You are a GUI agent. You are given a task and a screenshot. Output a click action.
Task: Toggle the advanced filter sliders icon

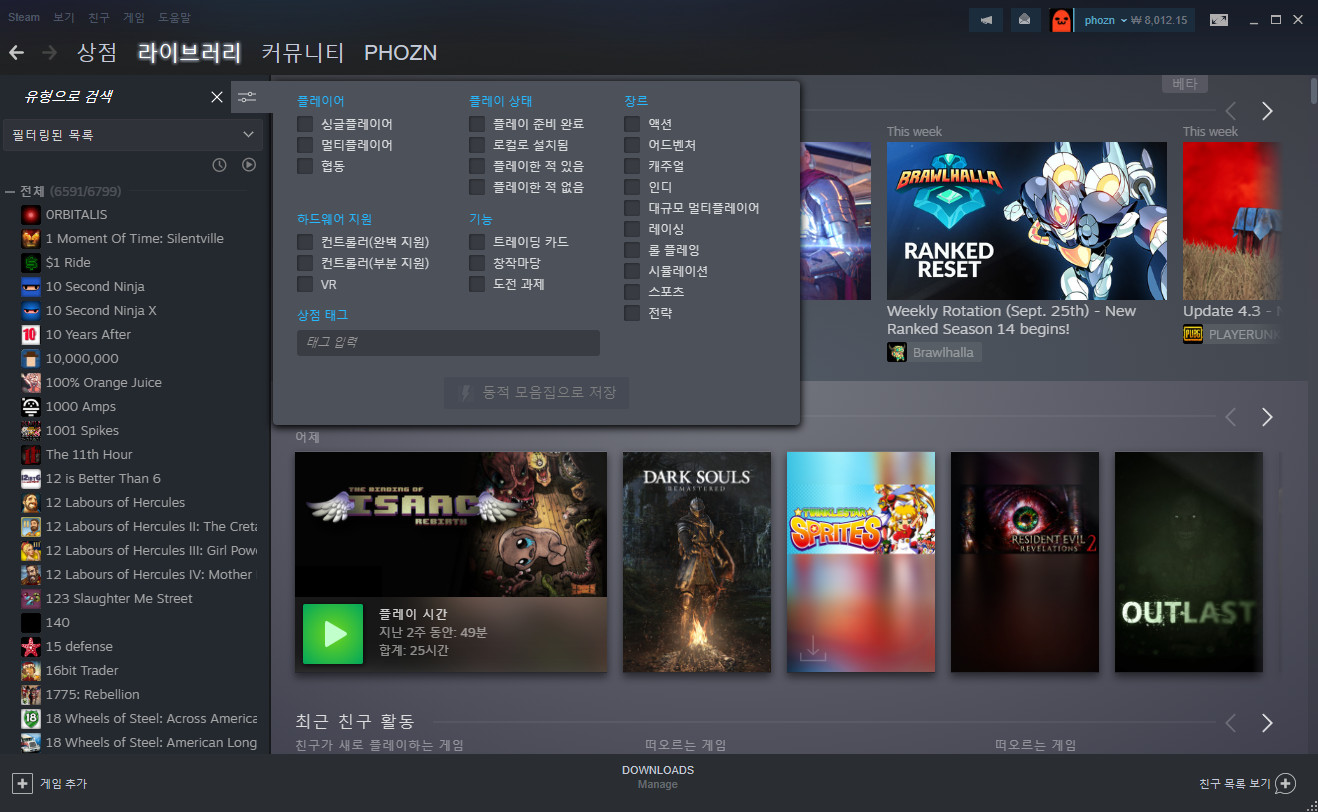(x=247, y=97)
